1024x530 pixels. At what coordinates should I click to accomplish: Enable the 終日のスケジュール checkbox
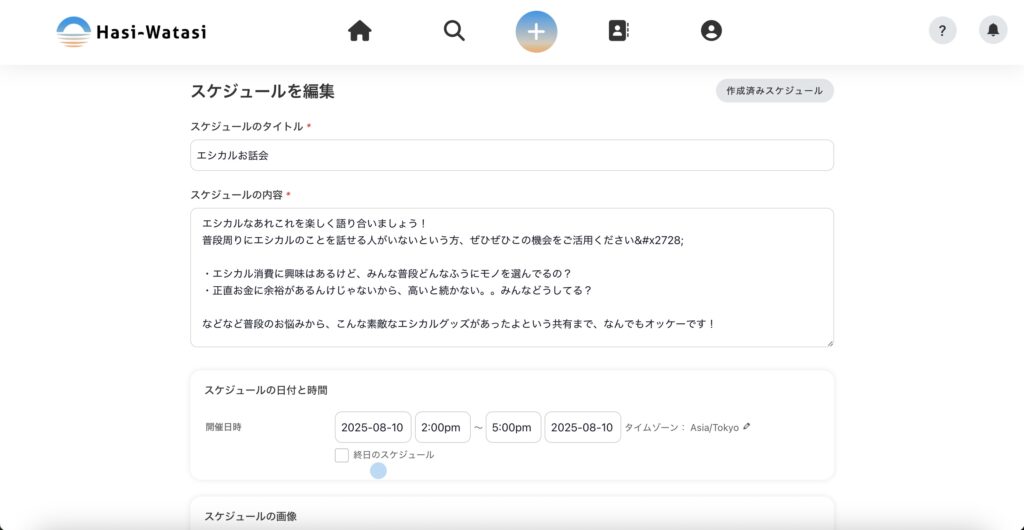click(x=343, y=455)
